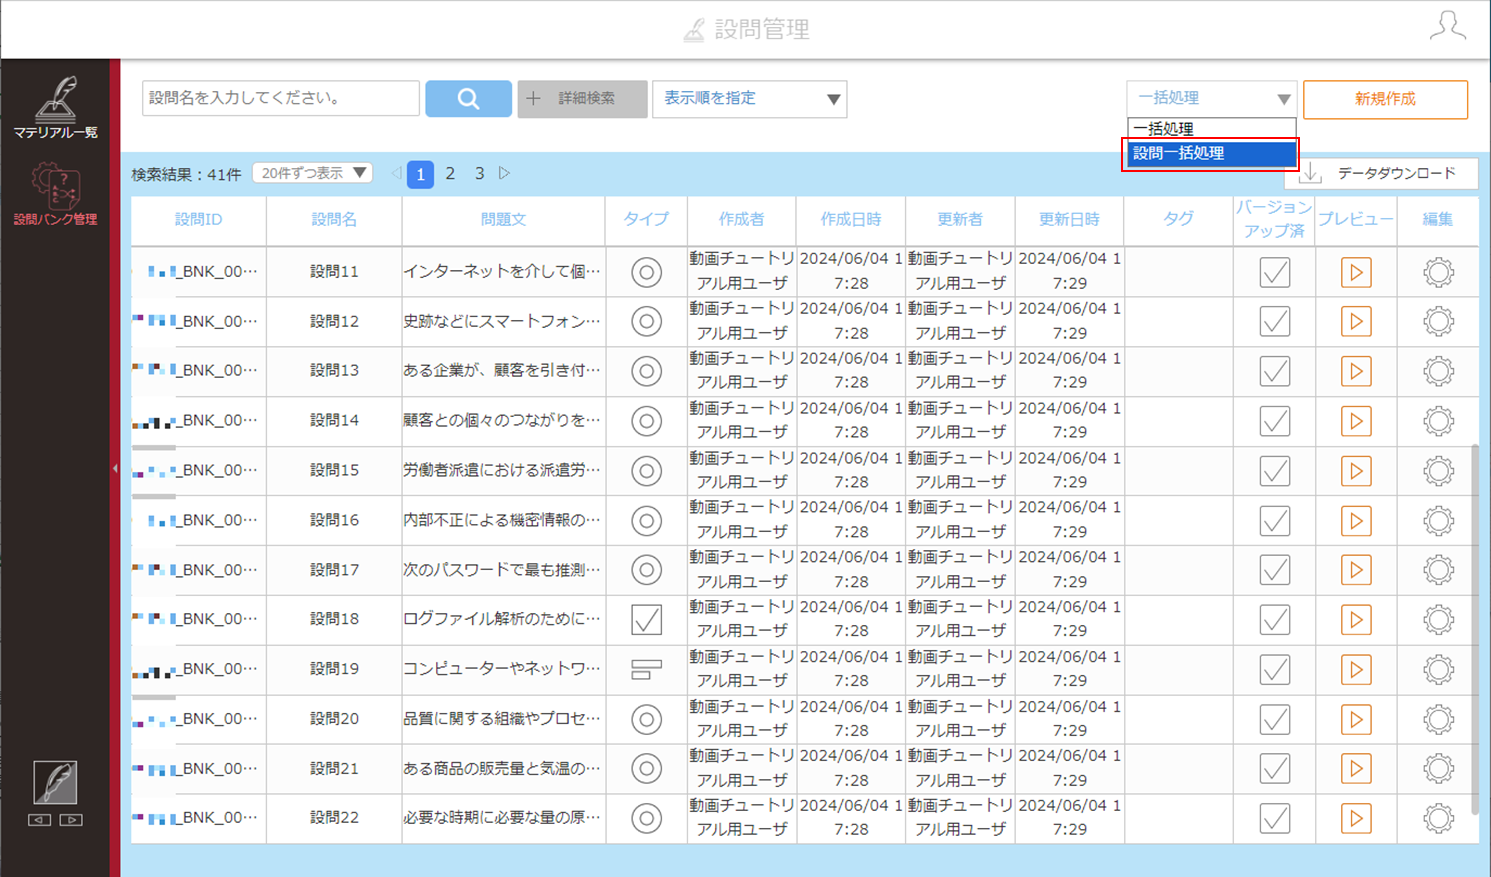Screen dimensions: 1491x877
Task: Click the 設問名 search input field
Action: [280, 98]
